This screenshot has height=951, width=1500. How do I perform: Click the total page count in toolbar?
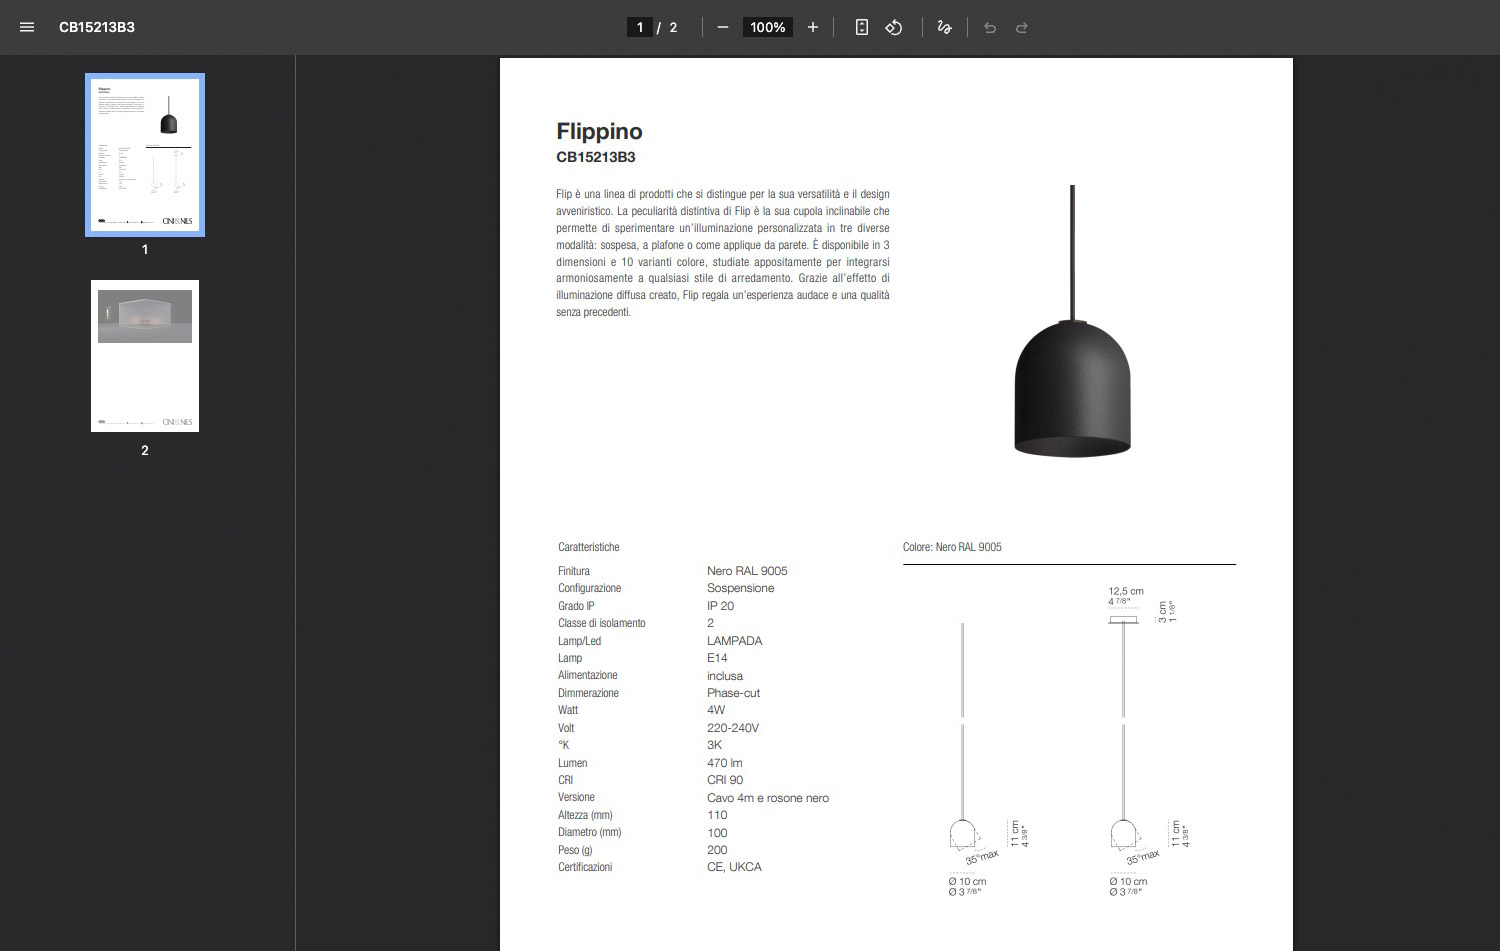point(673,27)
